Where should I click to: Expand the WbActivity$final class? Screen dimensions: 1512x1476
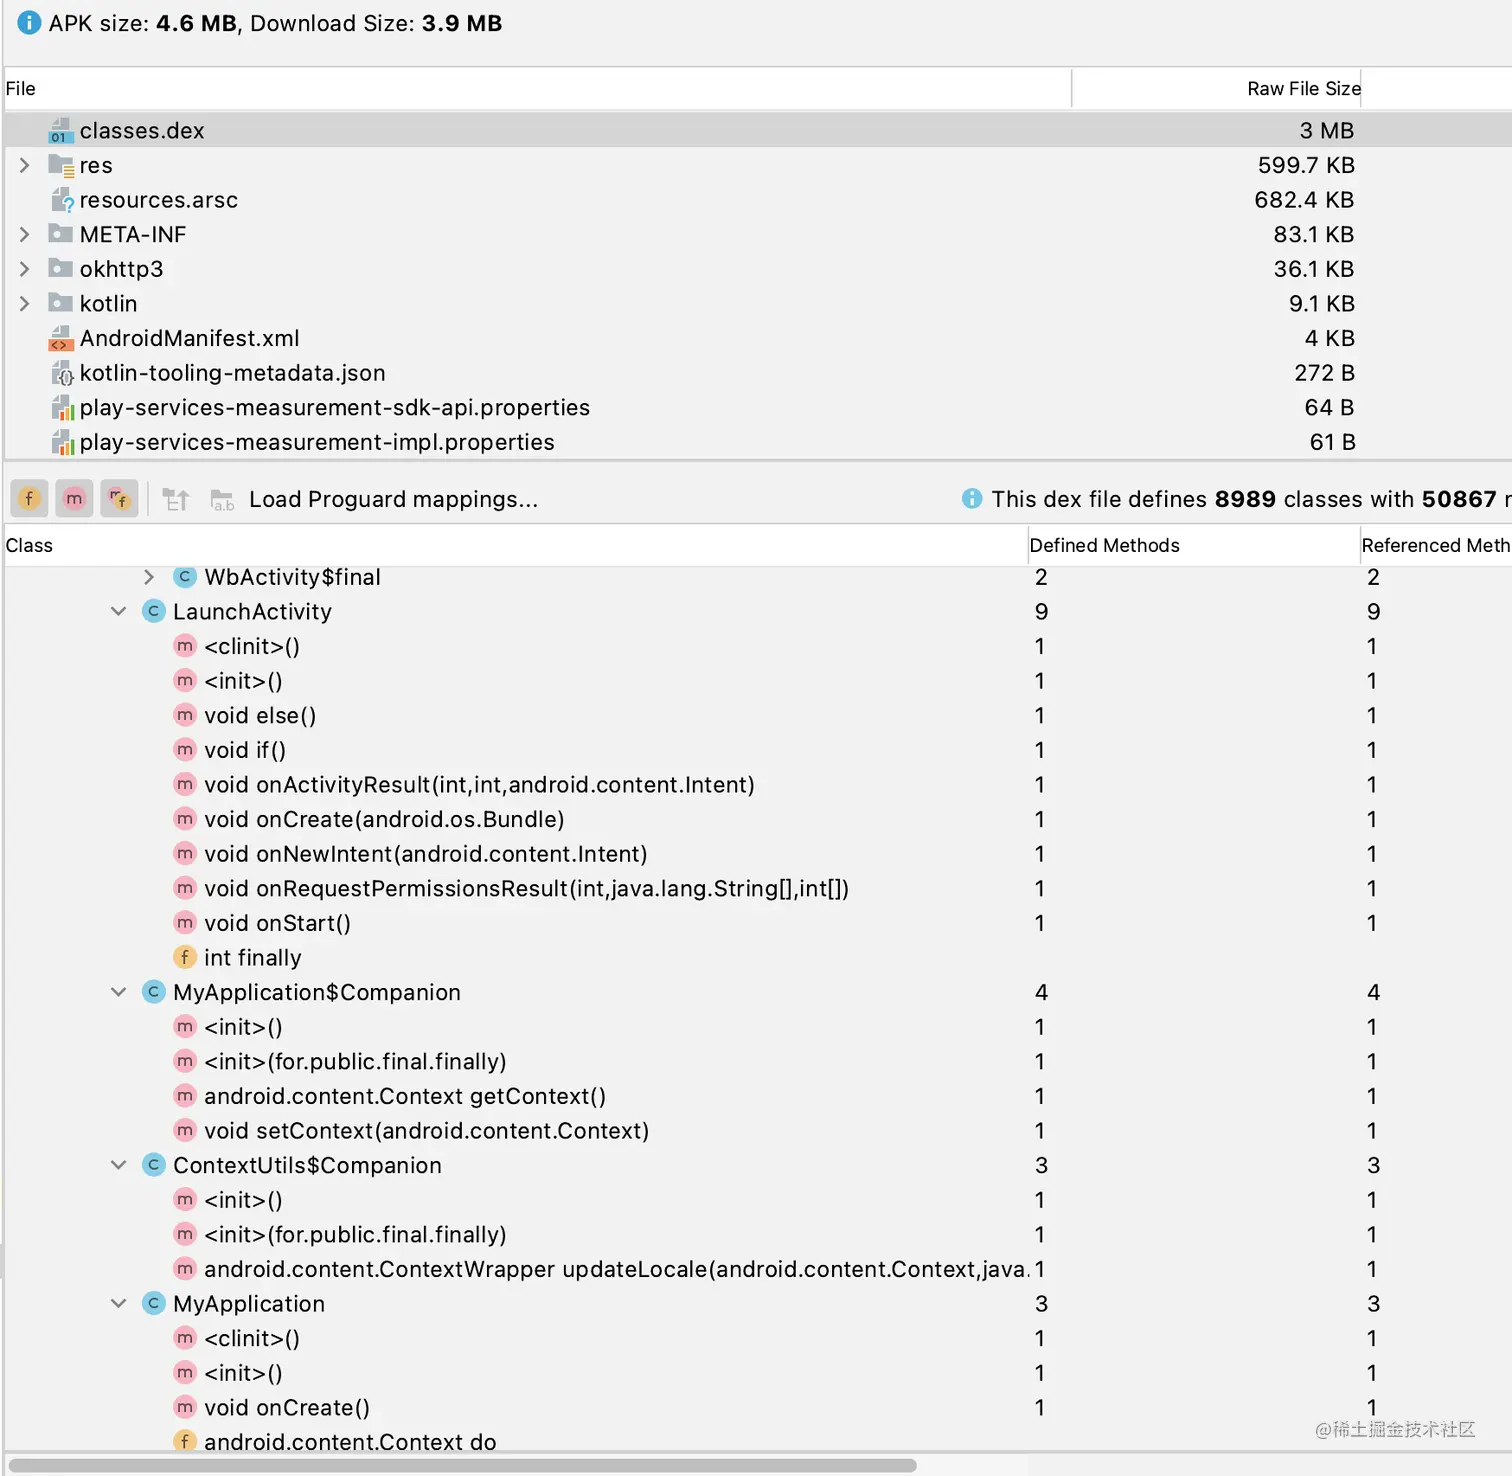(149, 577)
